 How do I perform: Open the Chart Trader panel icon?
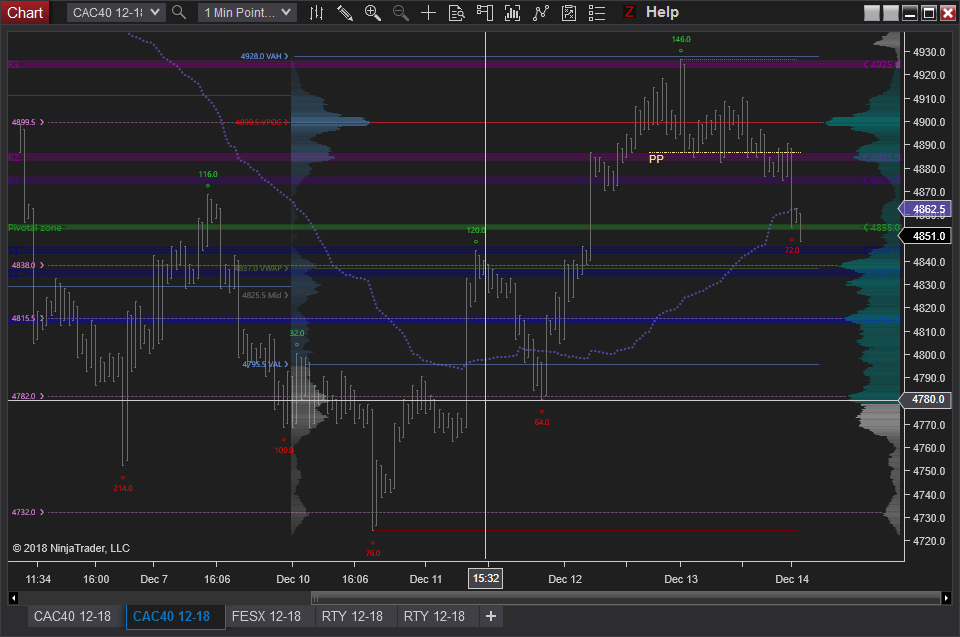[x=485, y=12]
